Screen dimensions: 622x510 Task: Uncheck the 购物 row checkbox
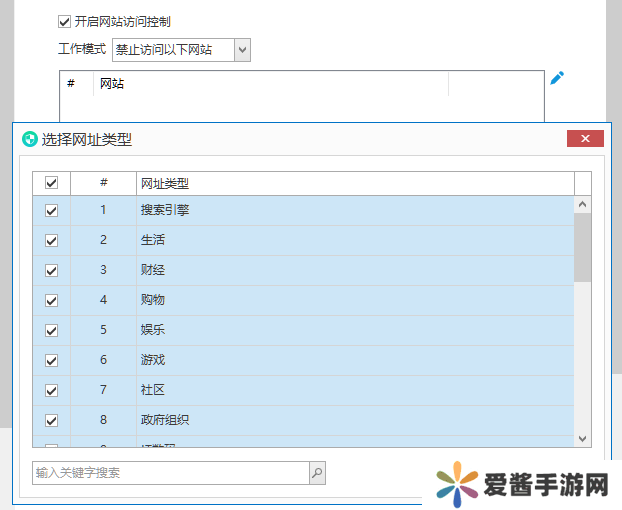(x=51, y=300)
